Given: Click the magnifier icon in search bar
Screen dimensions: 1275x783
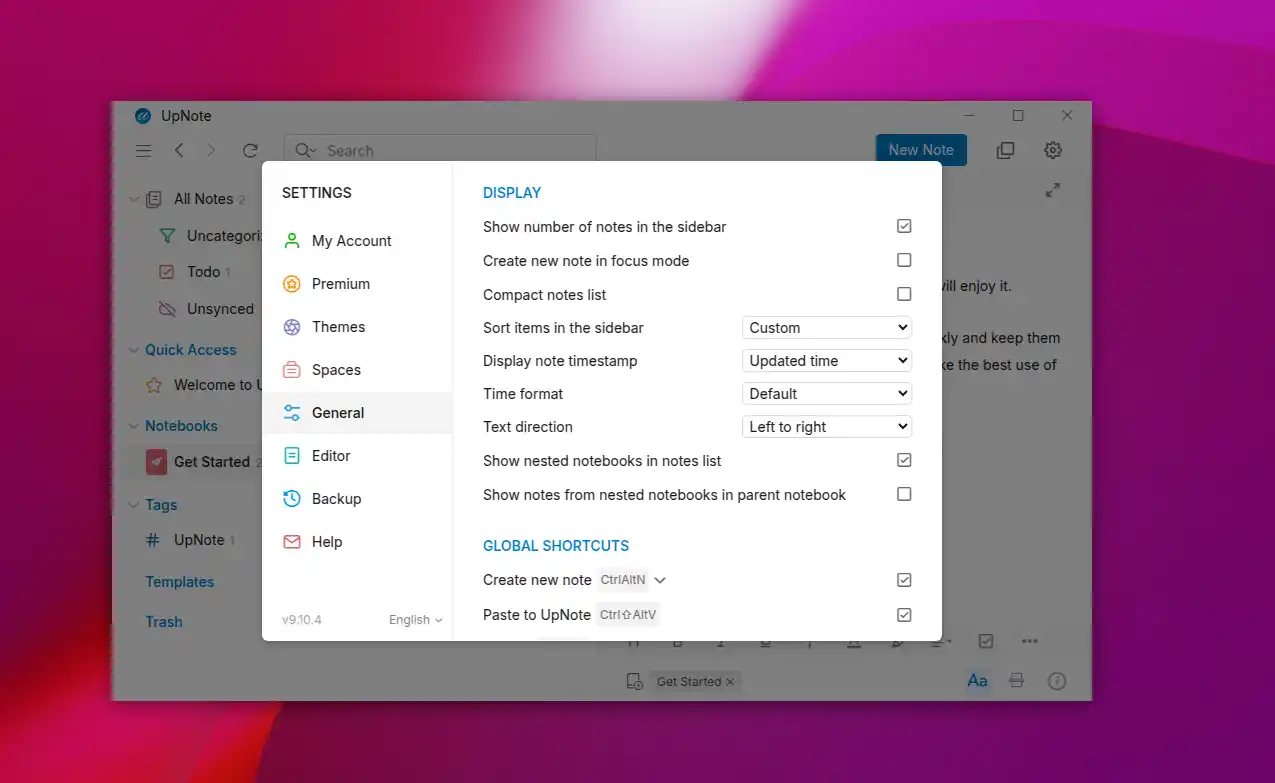Looking at the screenshot, I should pos(305,151).
